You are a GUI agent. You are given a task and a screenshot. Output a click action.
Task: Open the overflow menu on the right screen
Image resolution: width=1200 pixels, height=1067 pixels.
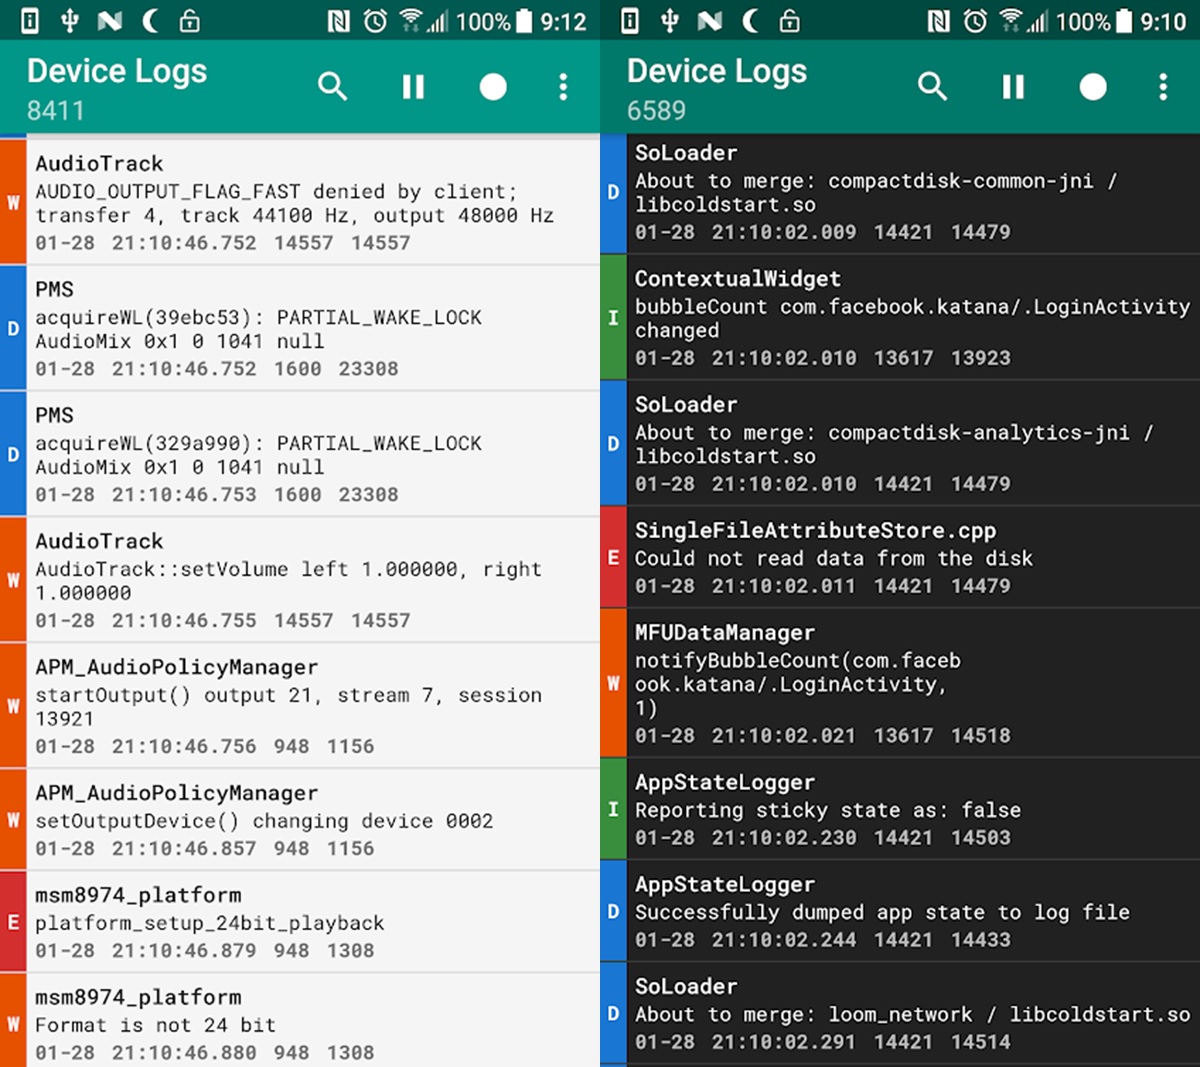(x=1163, y=87)
